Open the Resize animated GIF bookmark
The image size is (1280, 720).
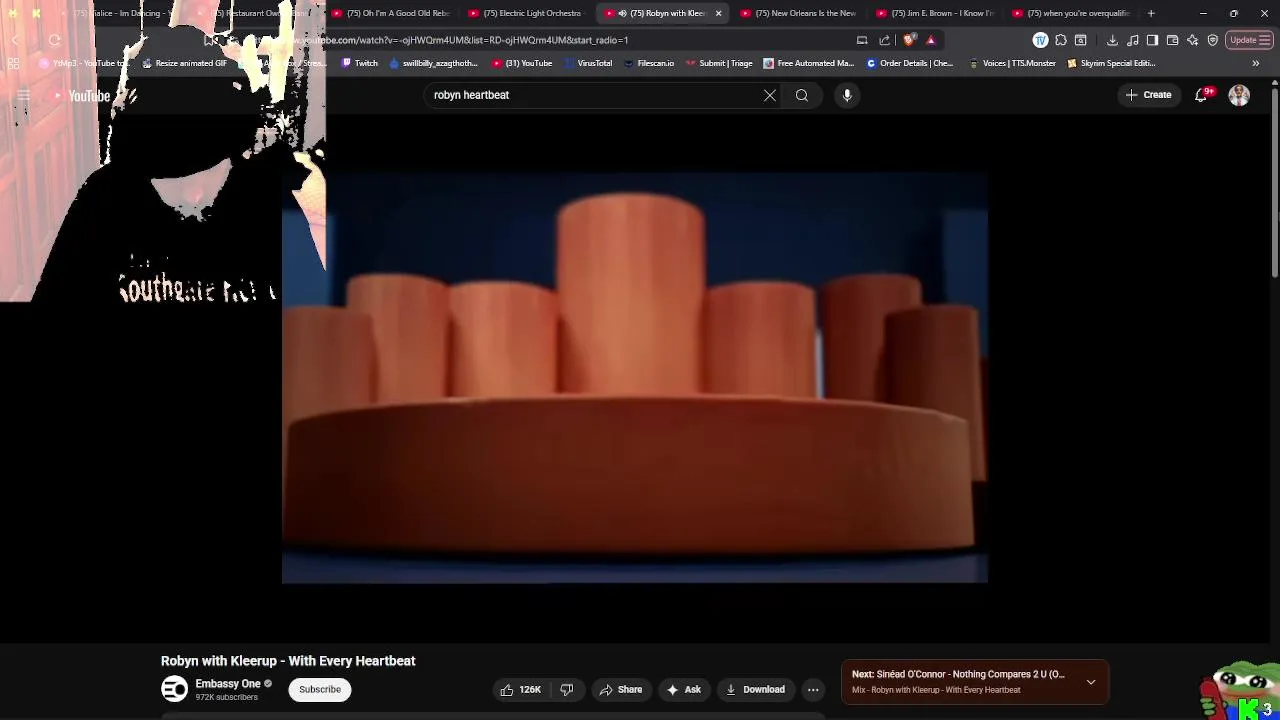click(184, 63)
